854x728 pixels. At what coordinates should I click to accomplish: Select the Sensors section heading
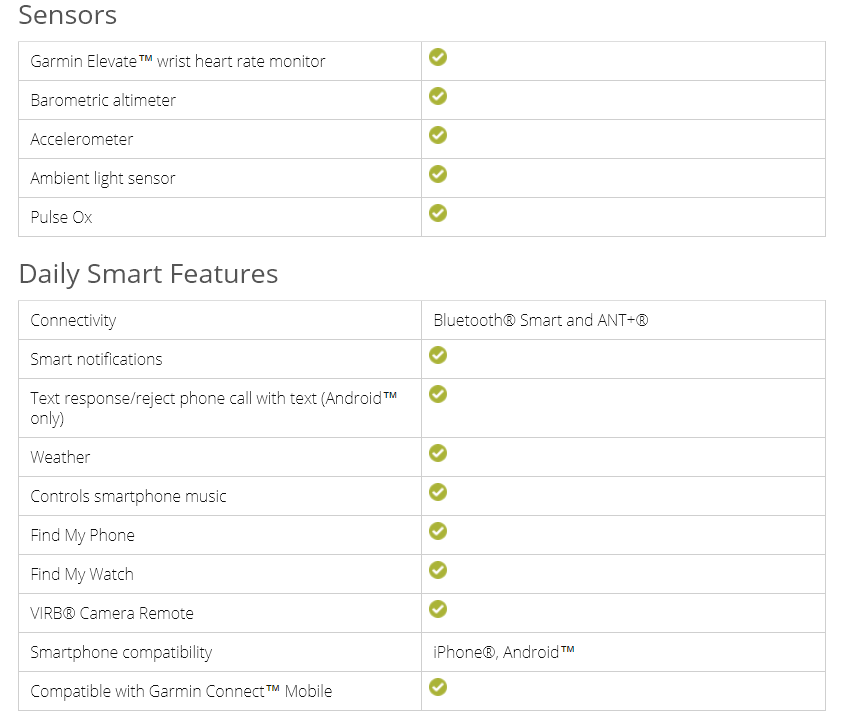(68, 15)
